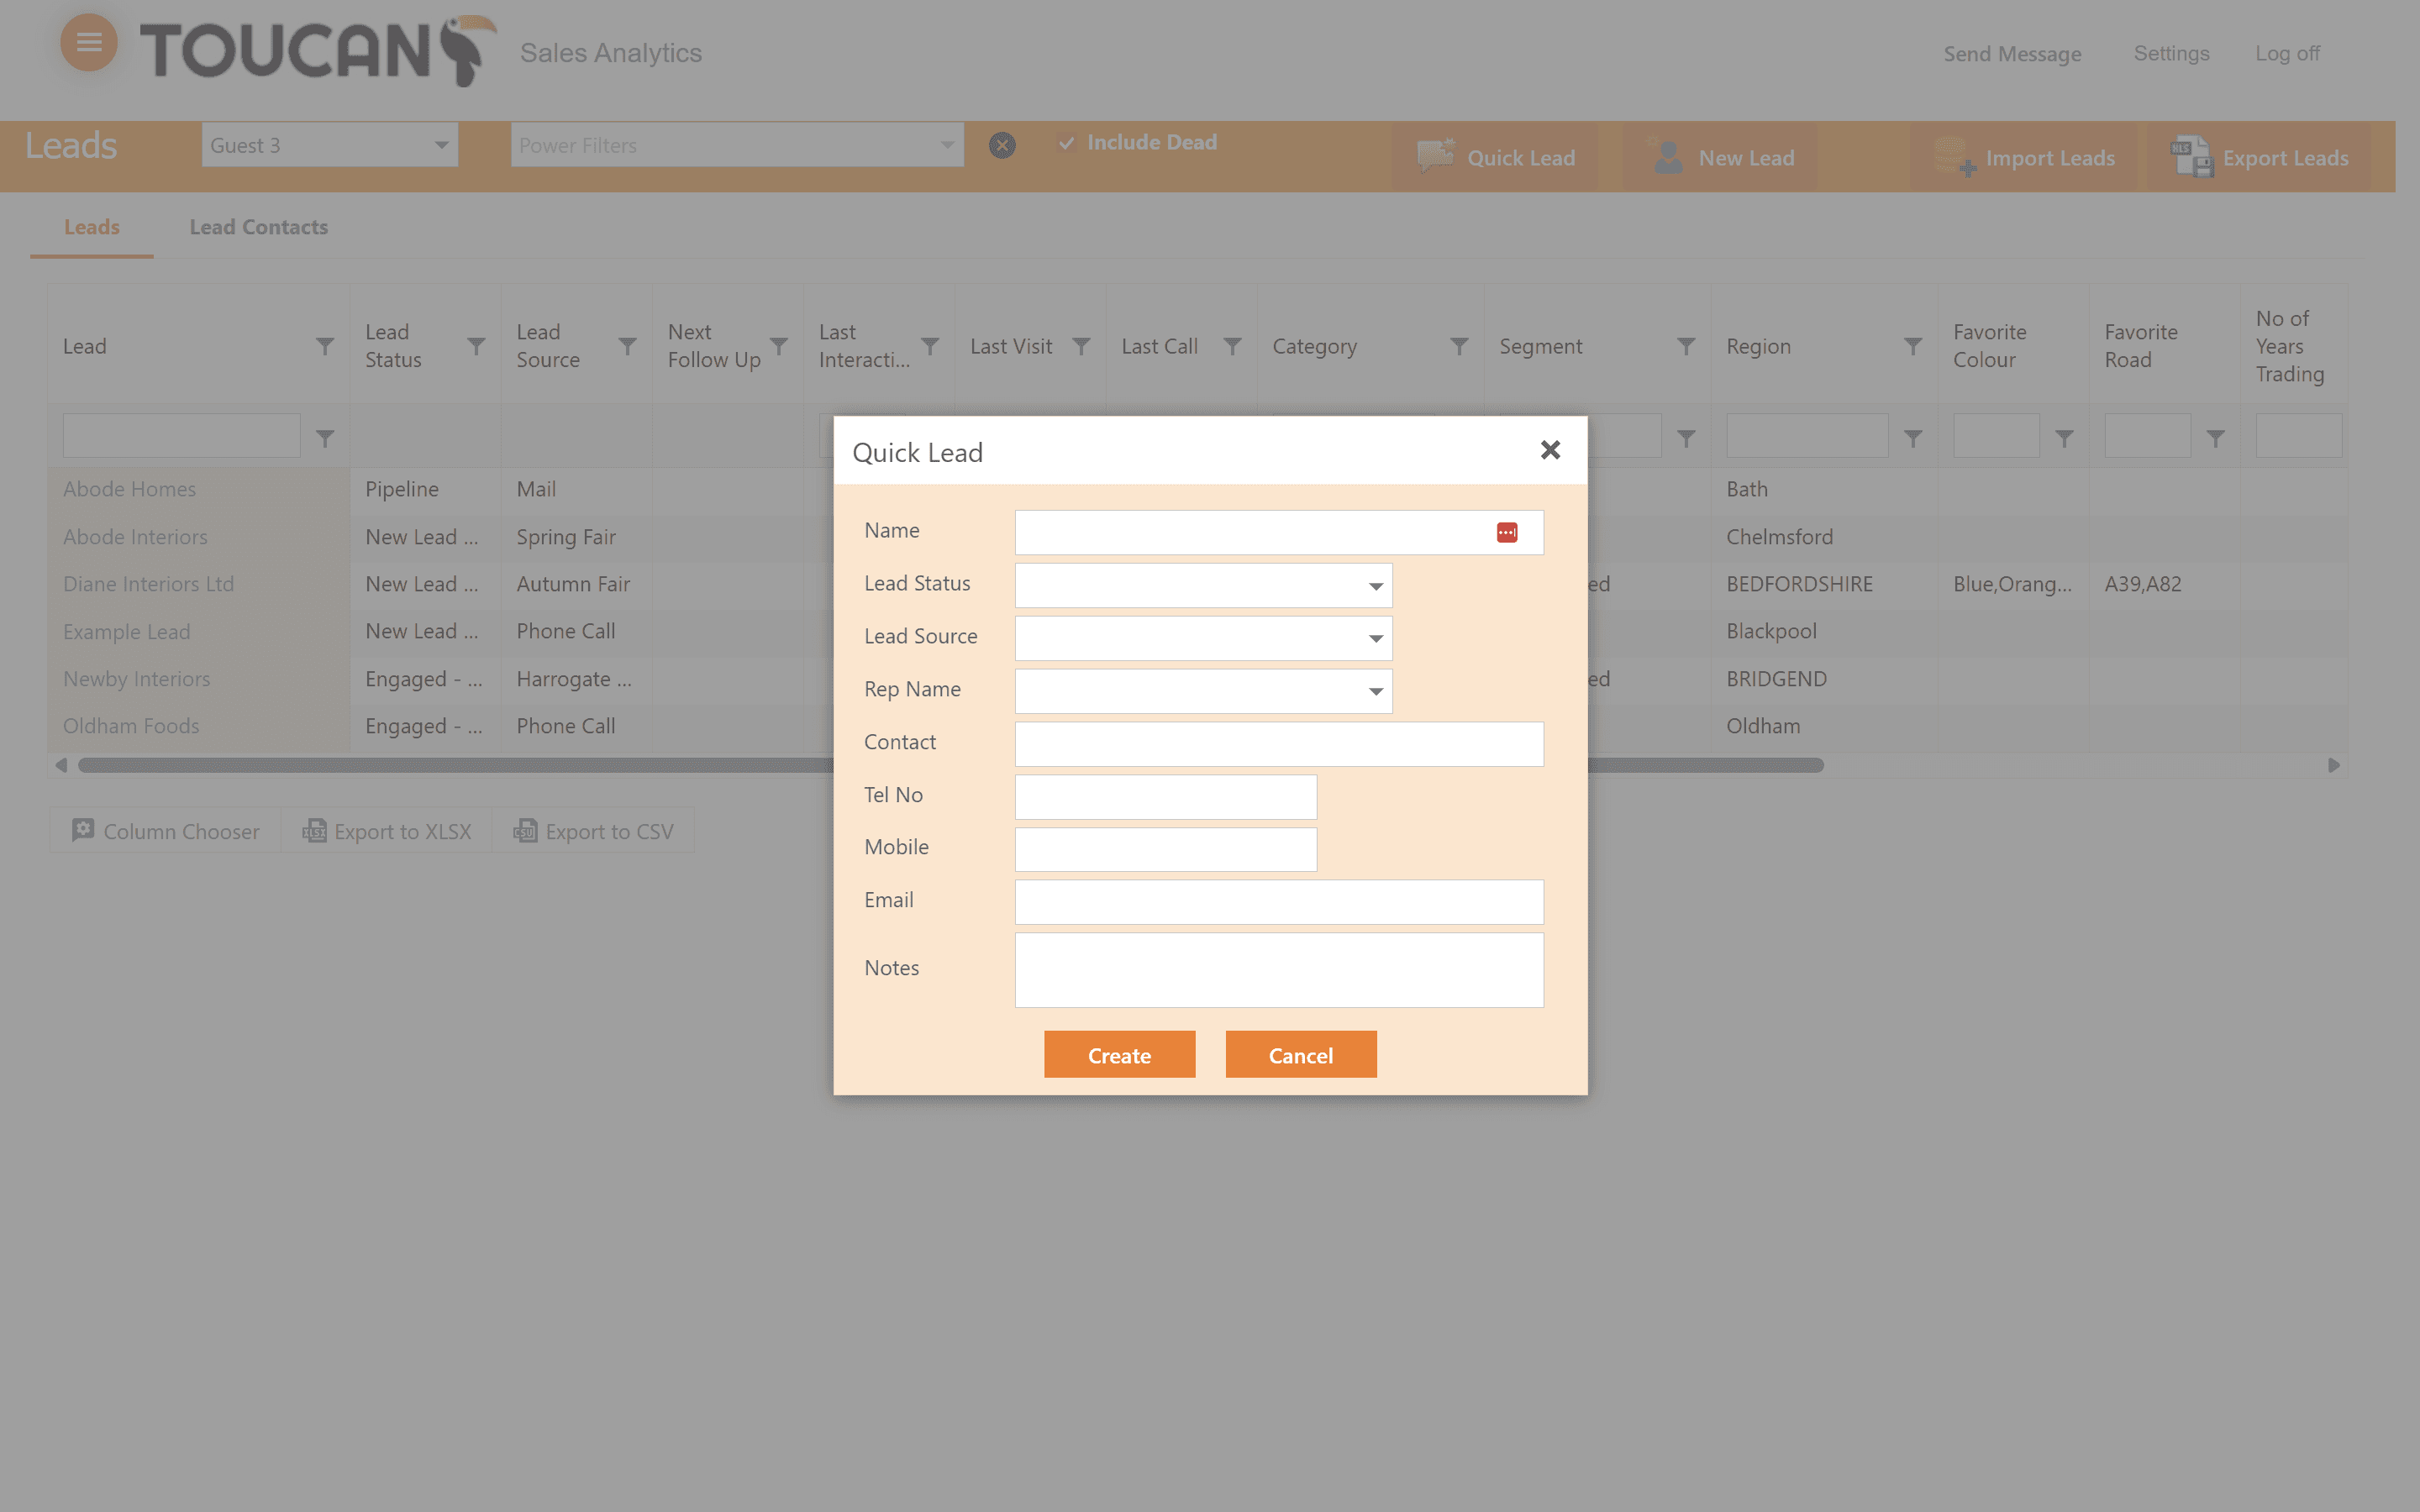Click into the Notes text area
Image resolution: width=2420 pixels, height=1512 pixels.
coord(1279,970)
